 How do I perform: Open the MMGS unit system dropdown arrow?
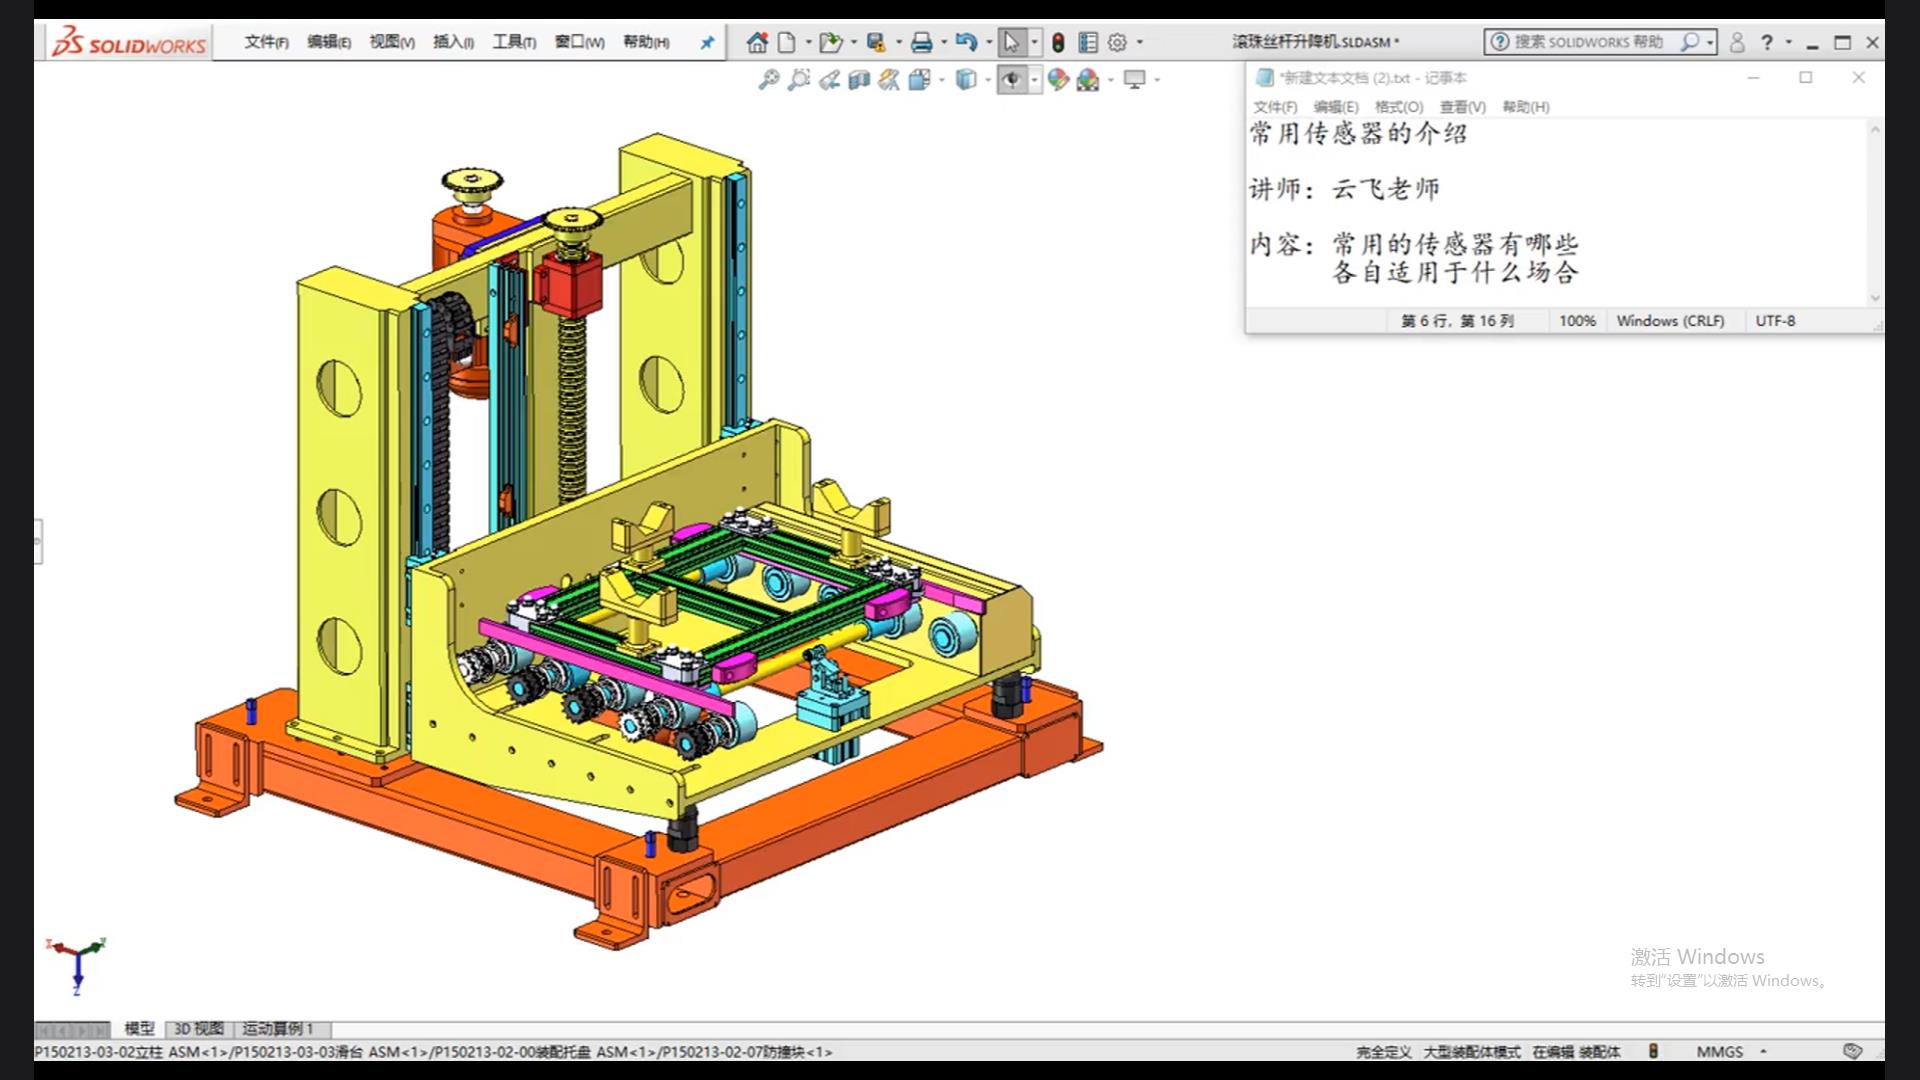1763,1051
